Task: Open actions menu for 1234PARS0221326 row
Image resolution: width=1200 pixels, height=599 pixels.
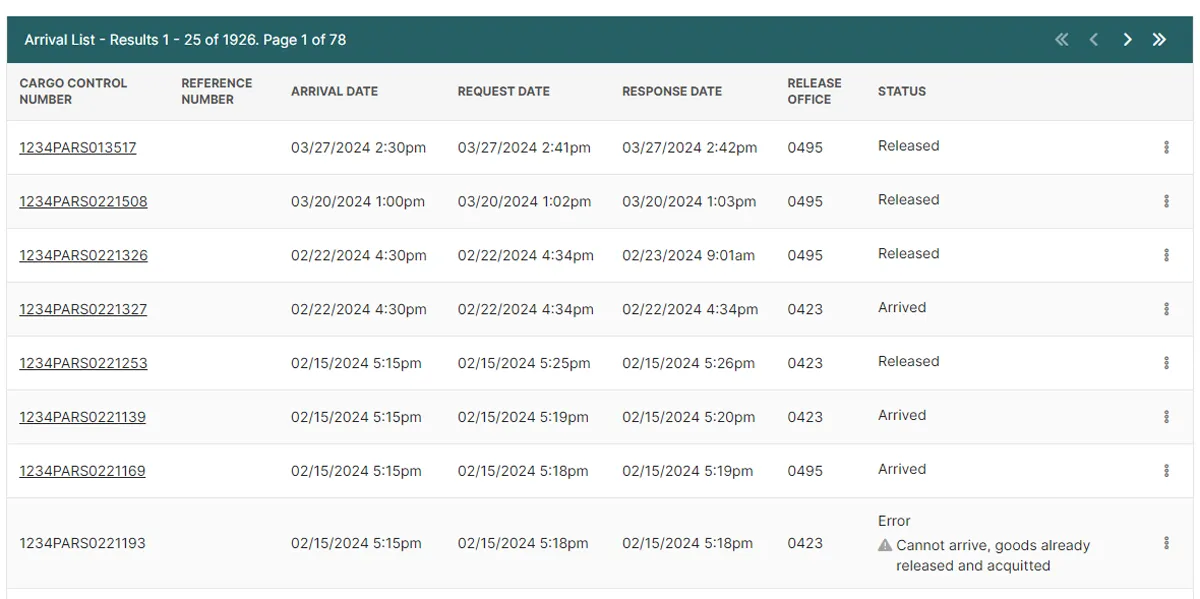Action: pyautogui.click(x=1166, y=255)
